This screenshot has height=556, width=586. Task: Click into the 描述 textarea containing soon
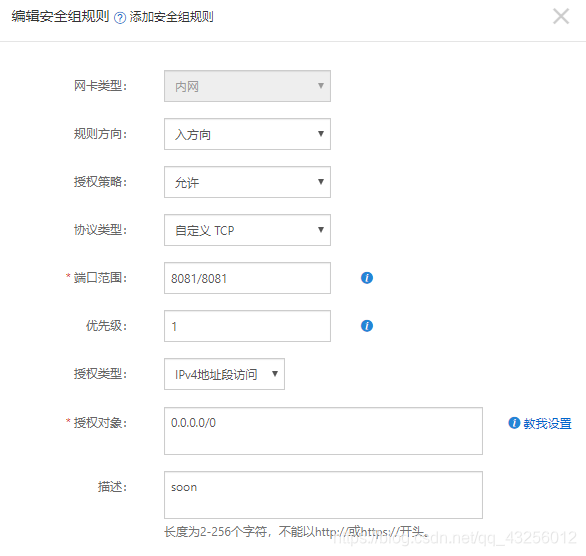323,495
